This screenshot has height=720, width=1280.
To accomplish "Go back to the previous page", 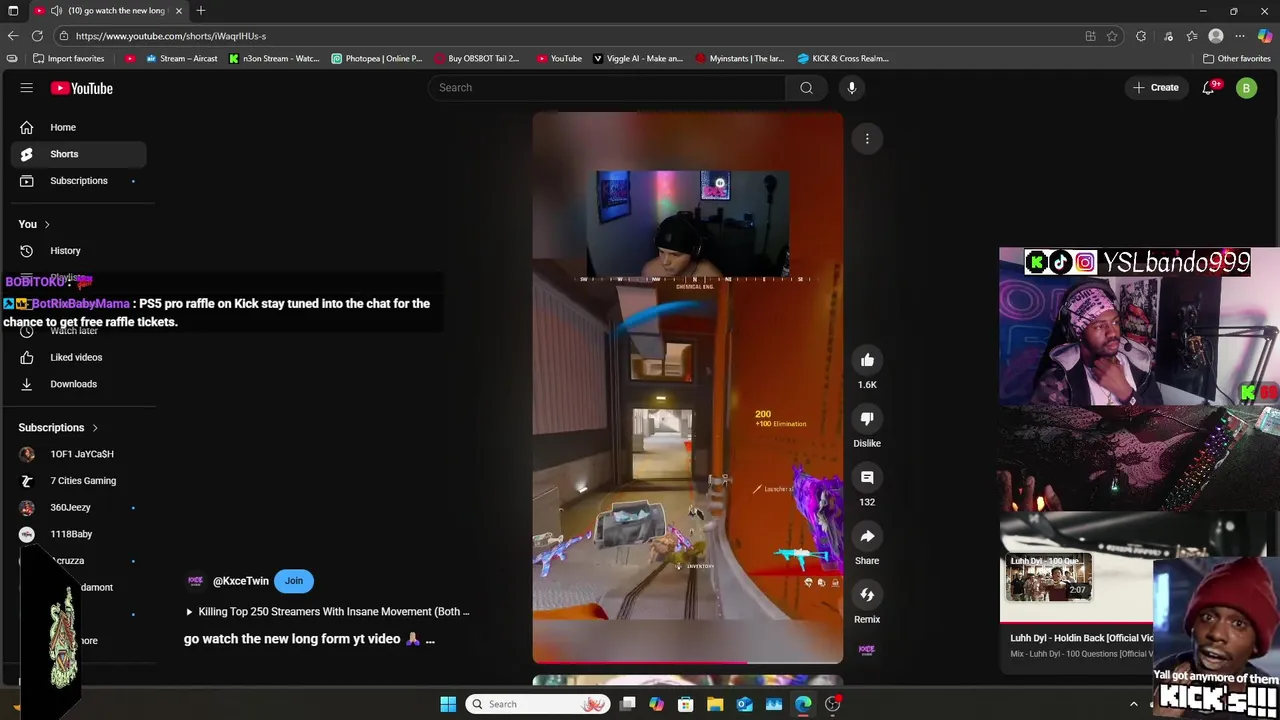I will click(12, 36).
